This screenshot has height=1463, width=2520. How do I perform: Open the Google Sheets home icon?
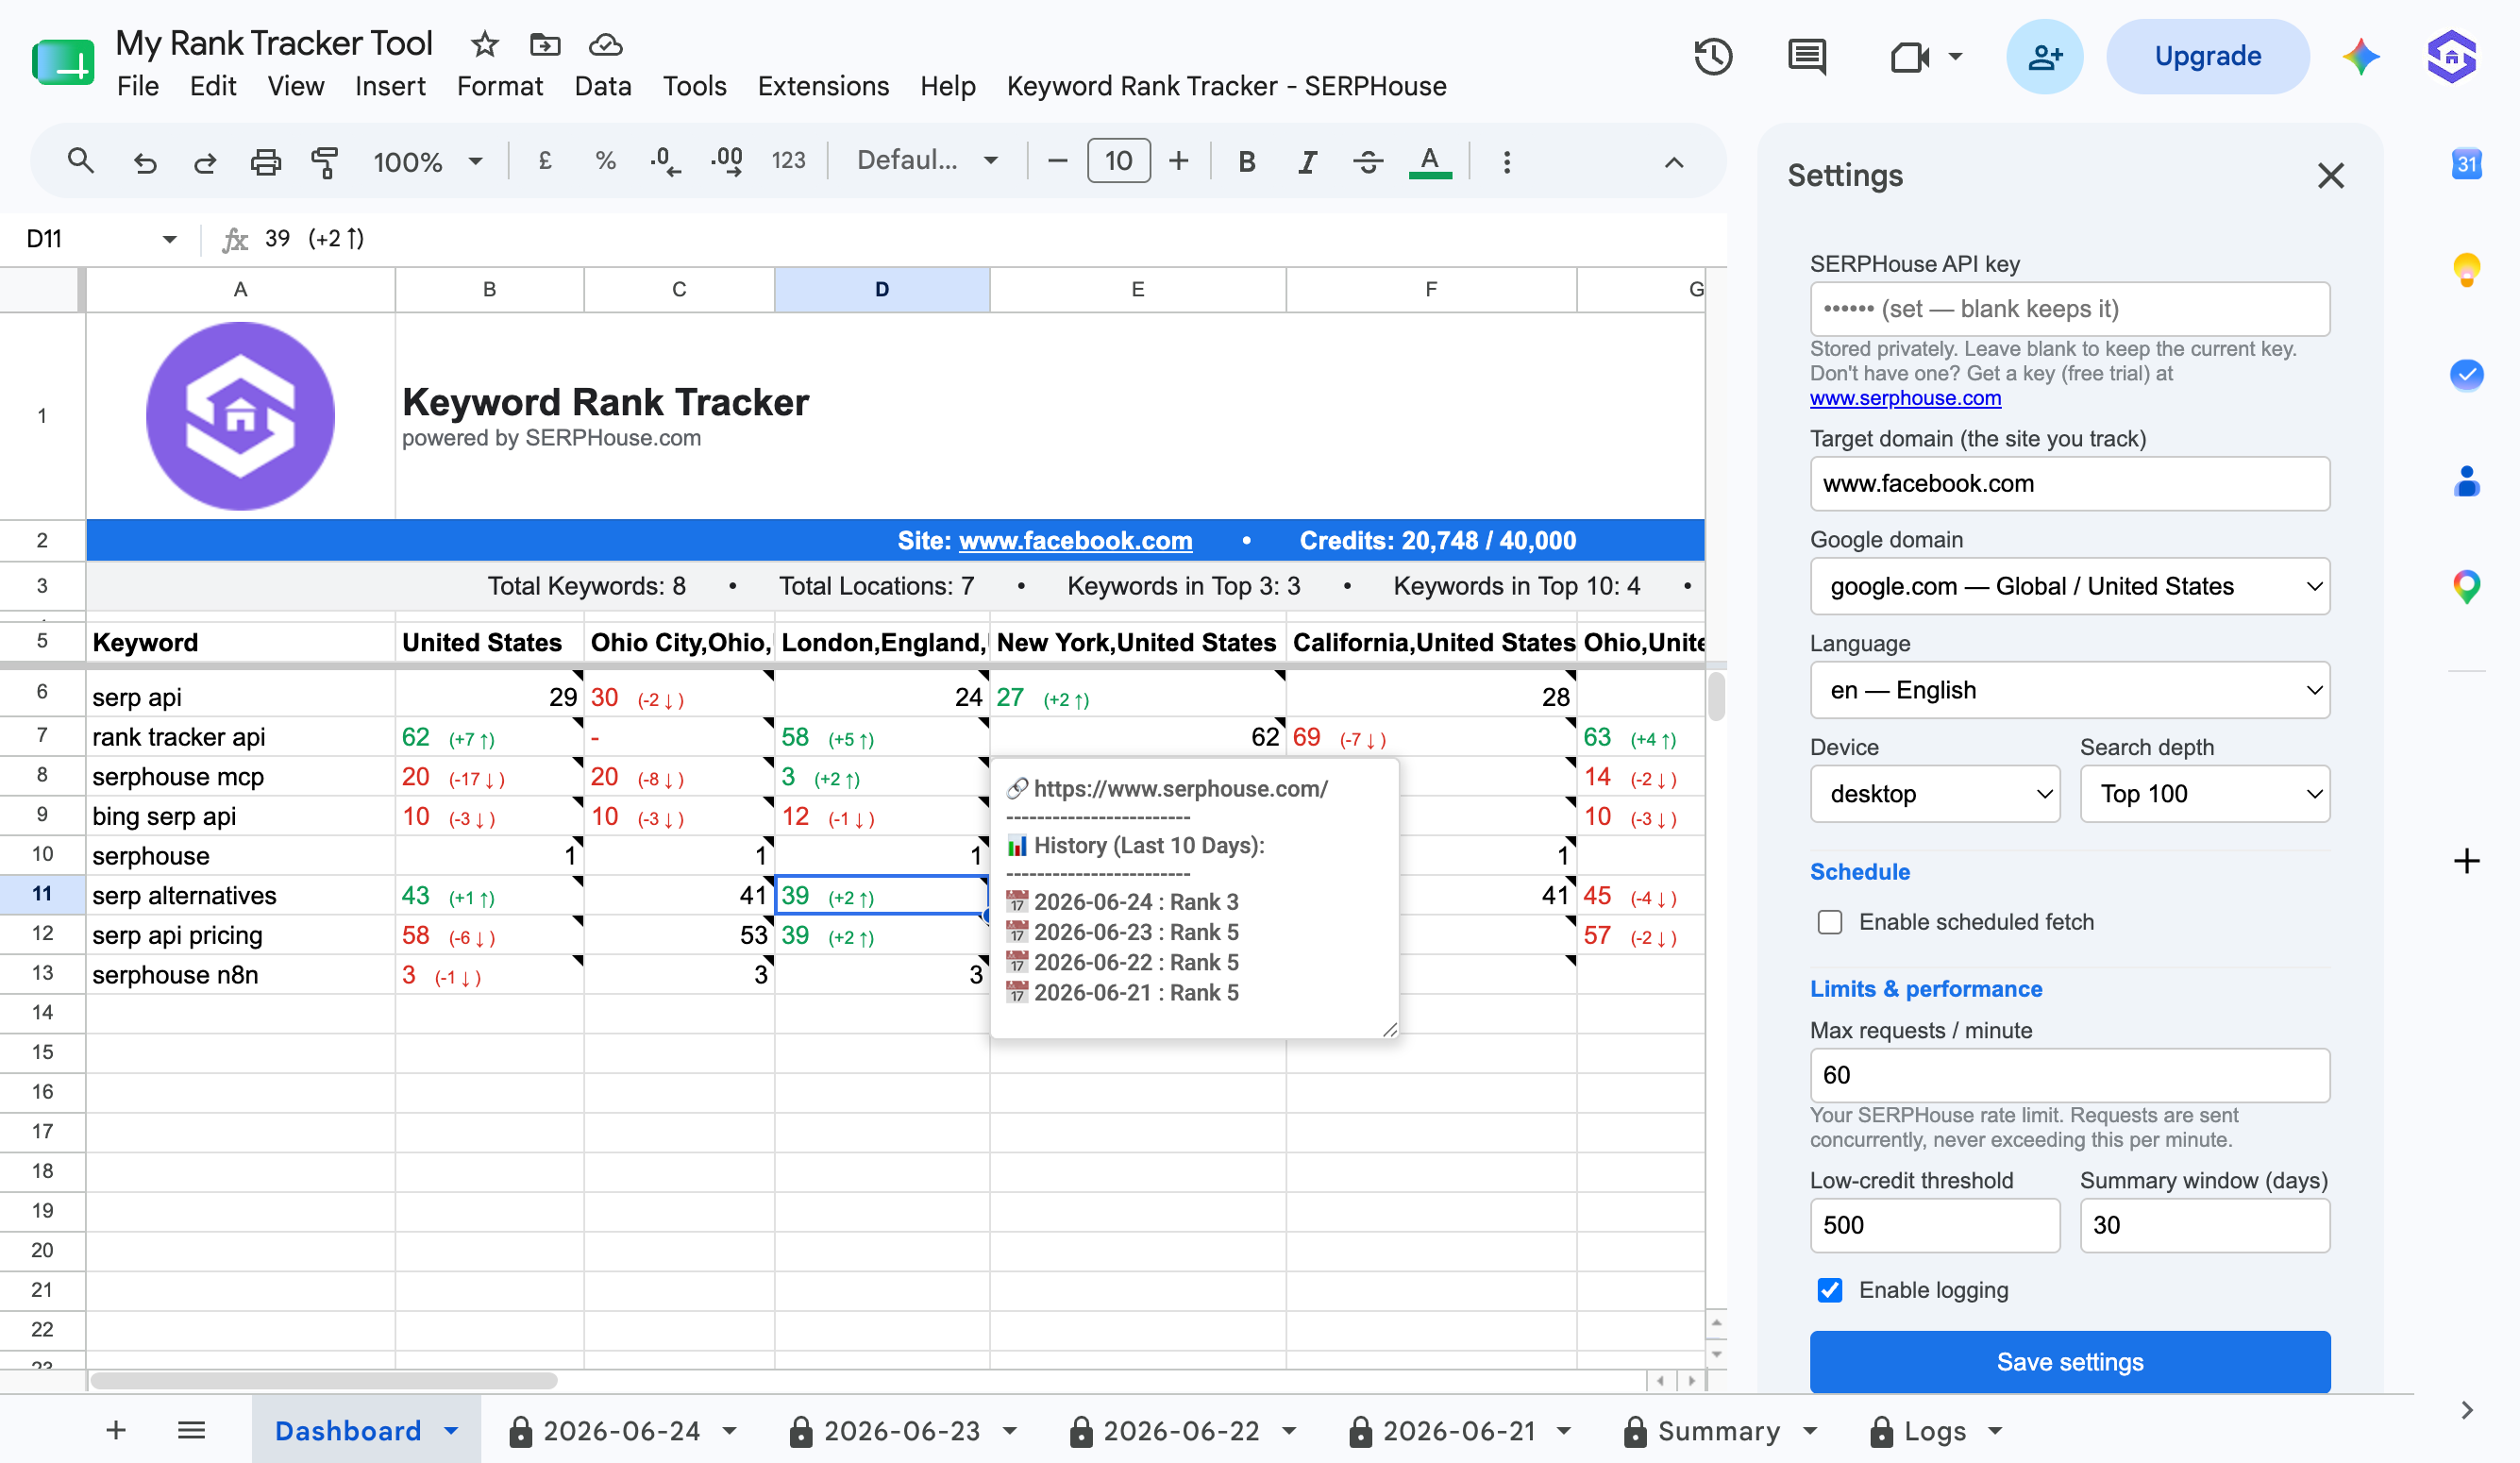pos(63,63)
